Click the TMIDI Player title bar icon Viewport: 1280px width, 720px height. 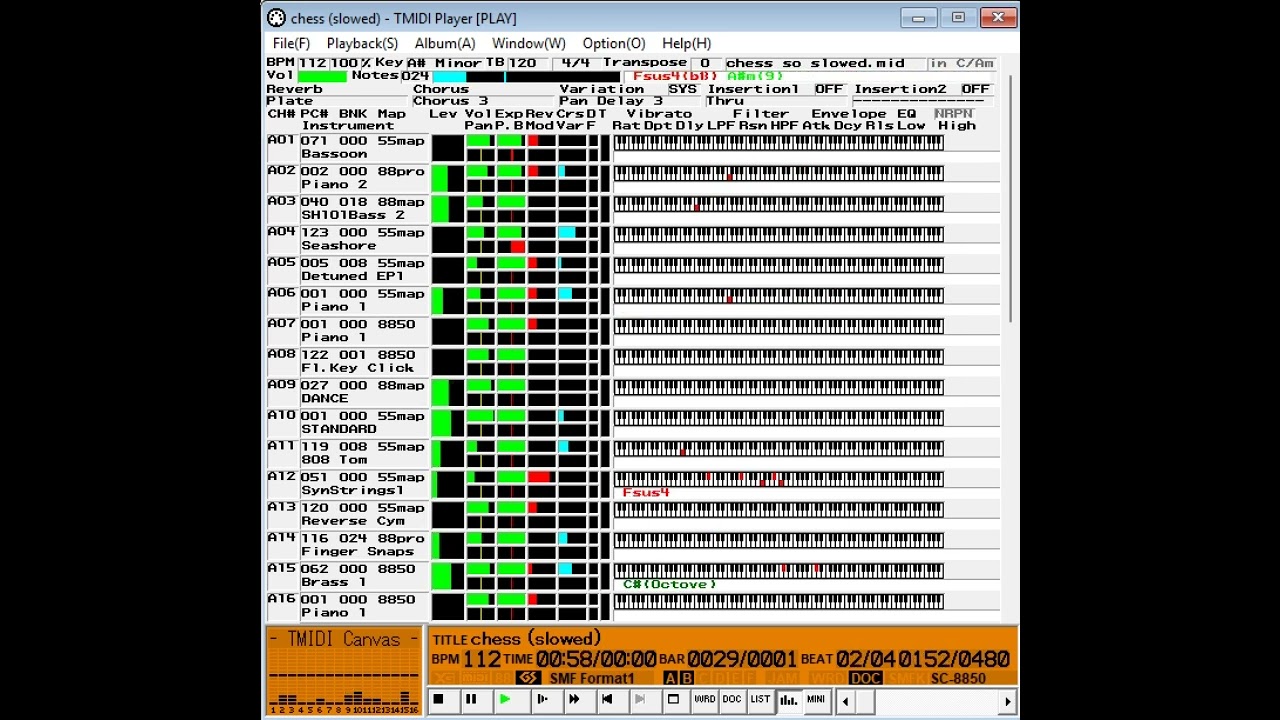[276, 18]
